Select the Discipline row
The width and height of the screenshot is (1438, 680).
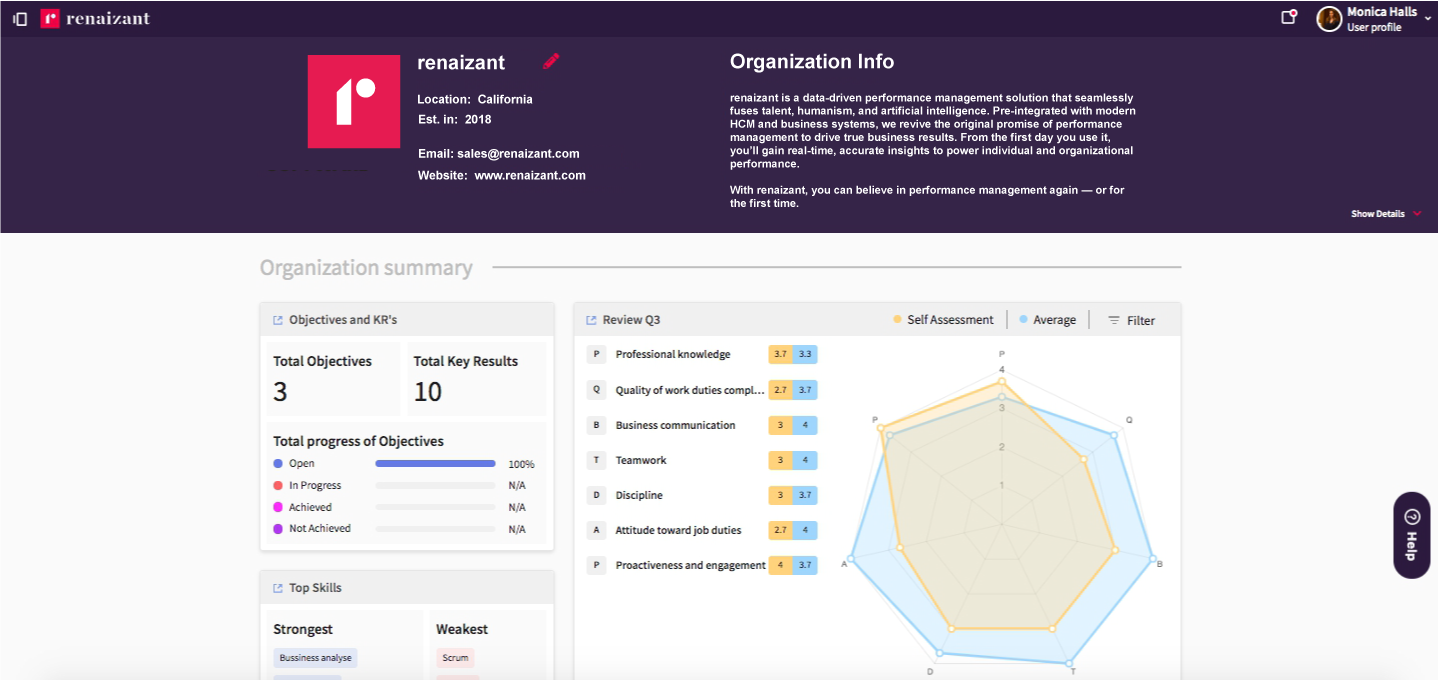pyautogui.click(x=702, y=495)
